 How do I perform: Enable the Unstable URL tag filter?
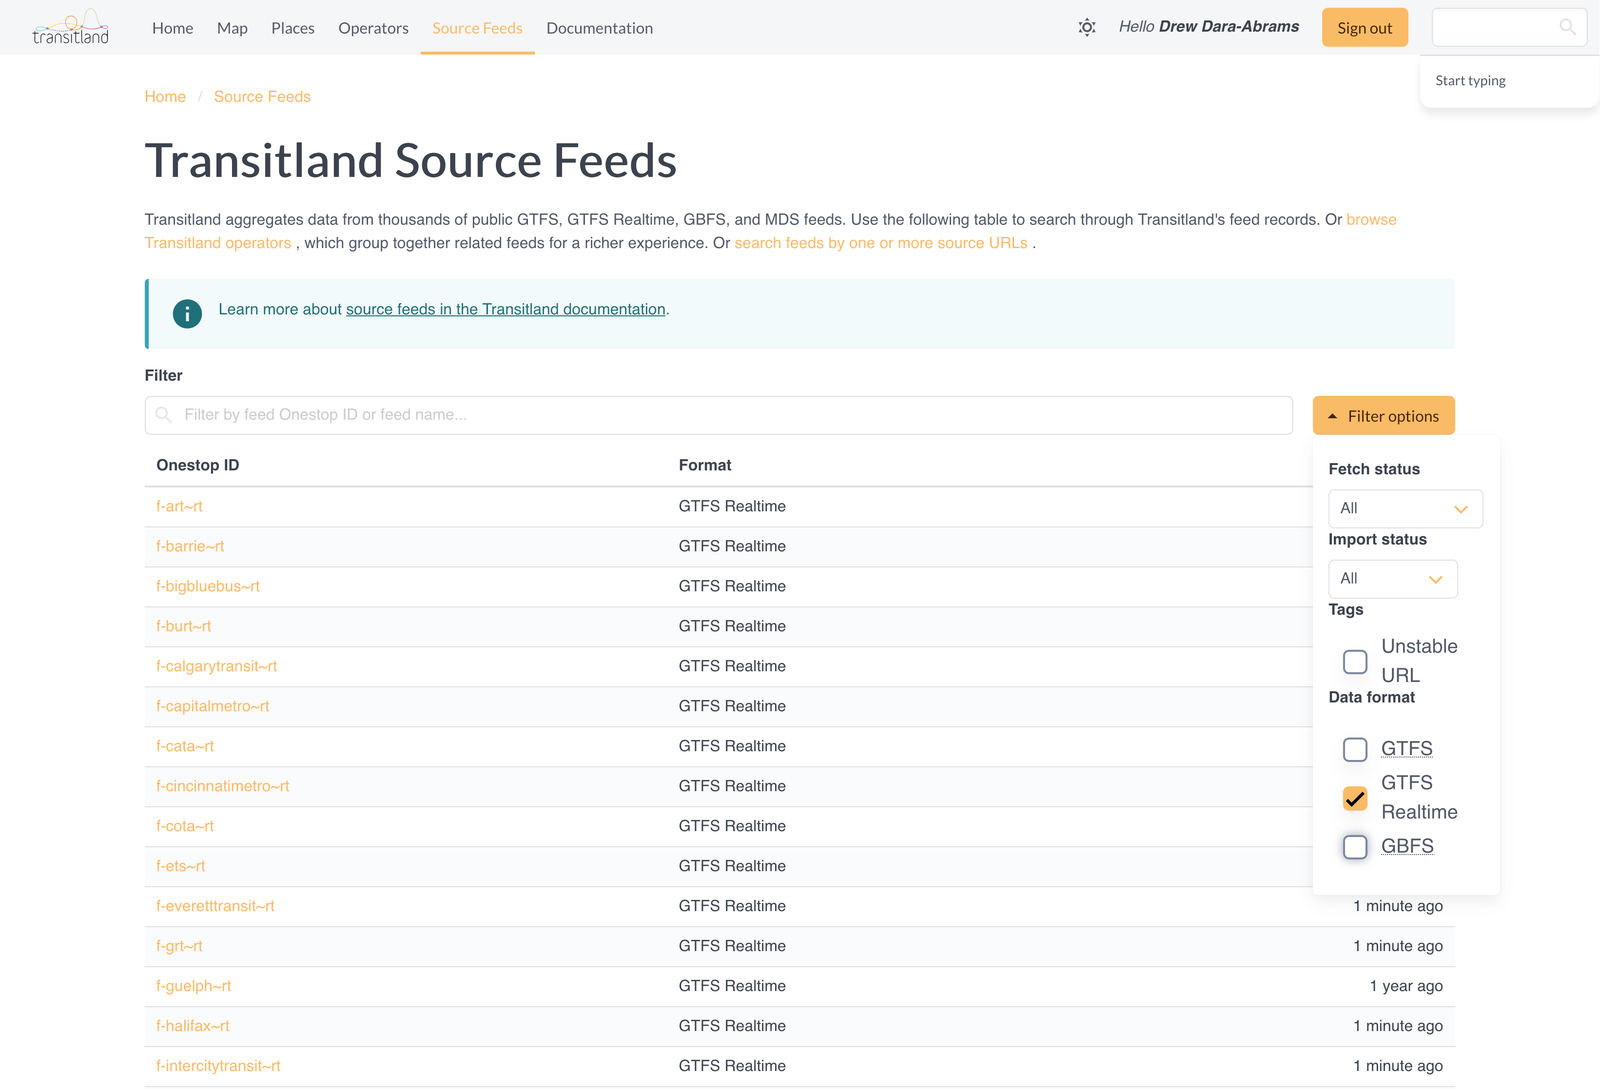[x=1355, y=661]
